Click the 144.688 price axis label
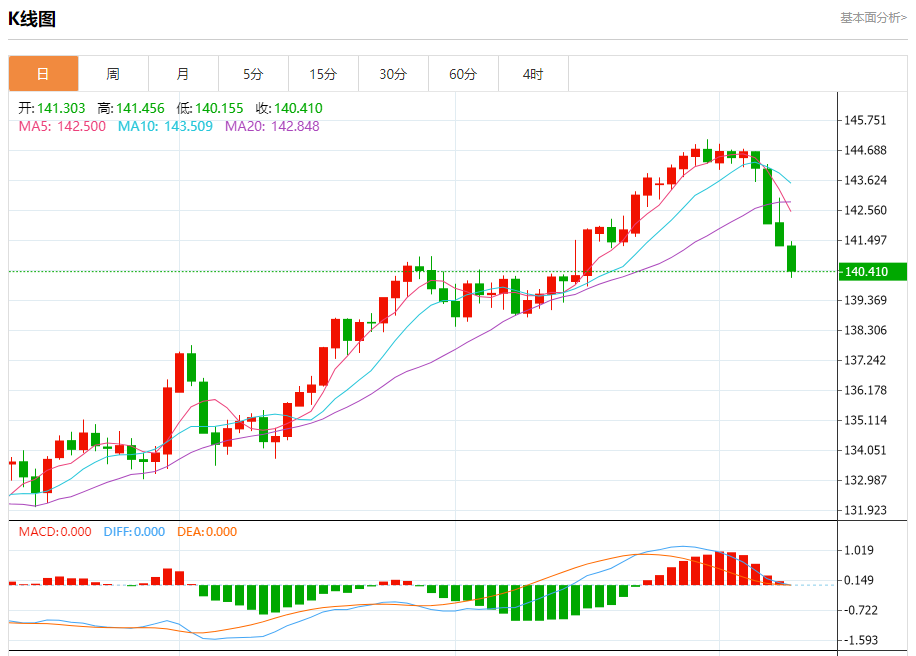This screenshot has width=916, height=656. click(865, 150)
